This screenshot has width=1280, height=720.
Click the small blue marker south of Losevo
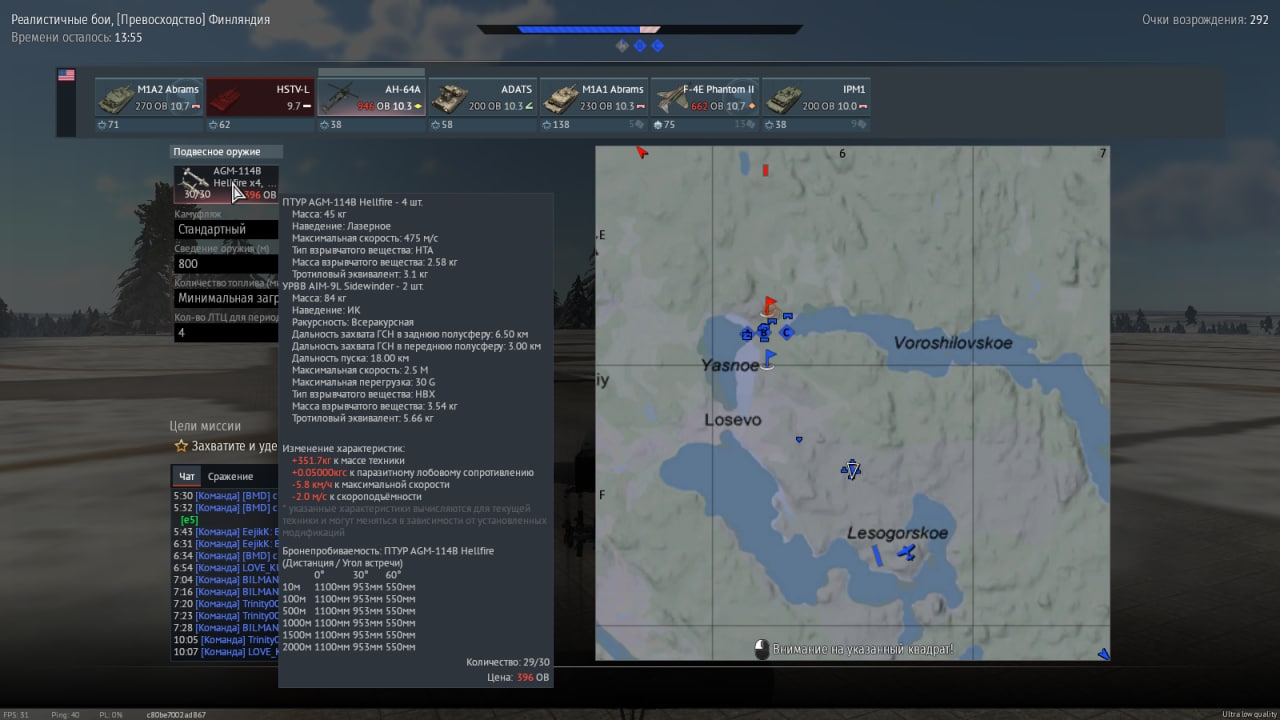click(798, 439)
